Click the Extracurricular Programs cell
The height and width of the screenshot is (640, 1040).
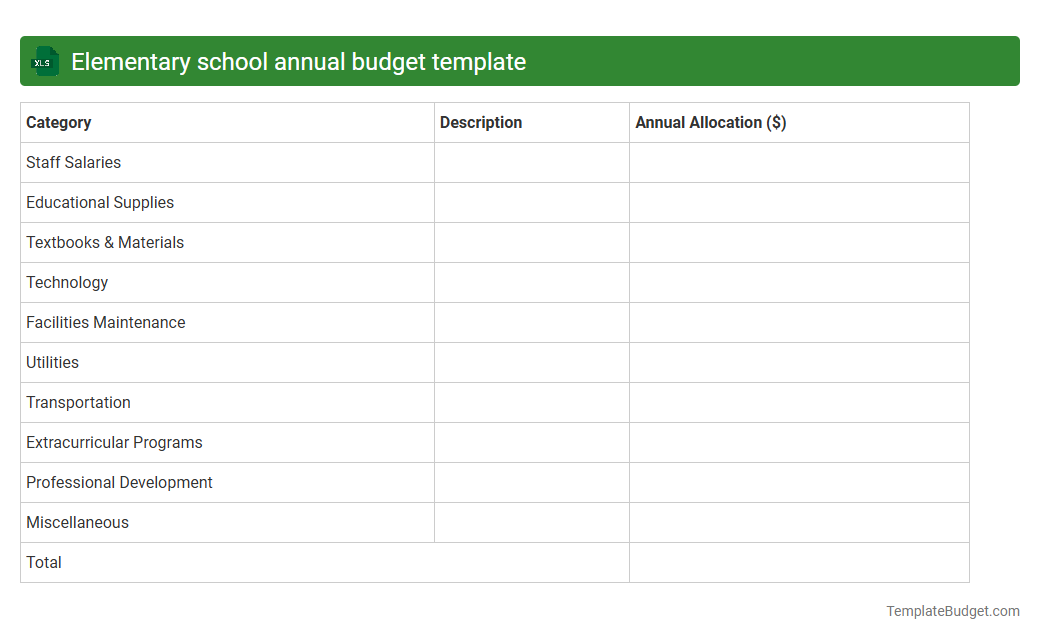coord(114,442)
